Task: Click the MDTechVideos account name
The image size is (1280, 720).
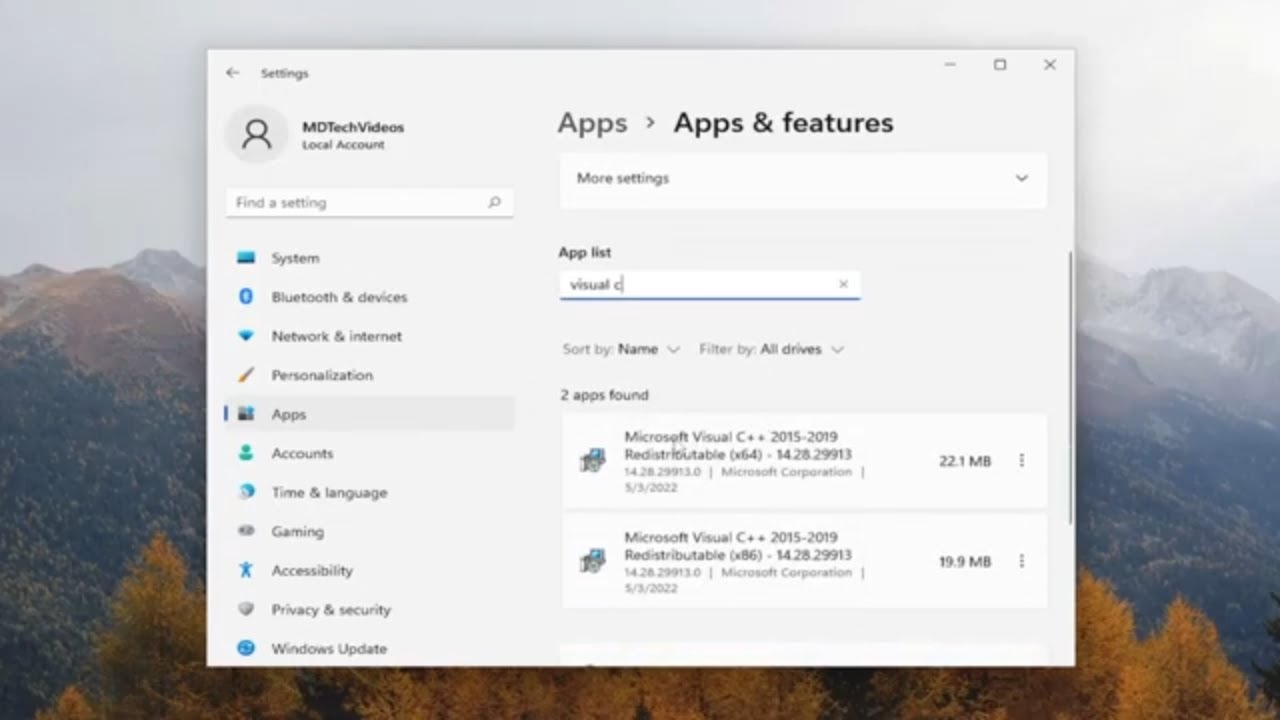Action: 353,127
